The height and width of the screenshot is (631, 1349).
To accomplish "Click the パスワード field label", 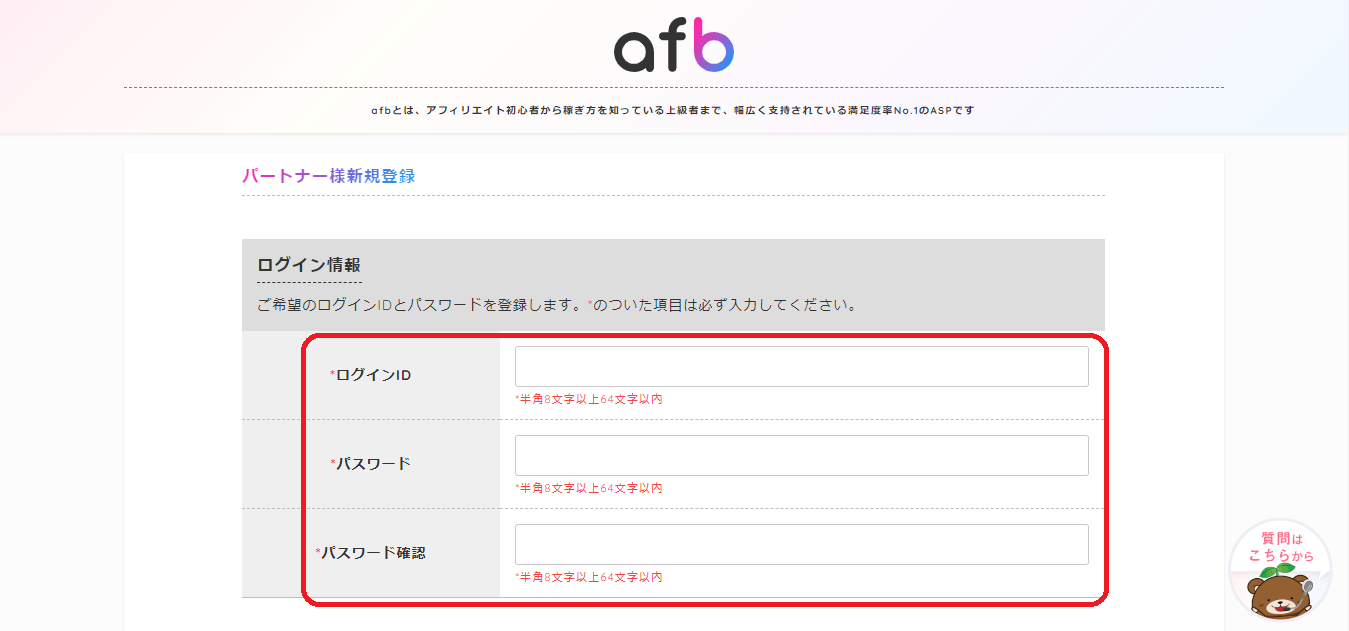I will point(370,464).
